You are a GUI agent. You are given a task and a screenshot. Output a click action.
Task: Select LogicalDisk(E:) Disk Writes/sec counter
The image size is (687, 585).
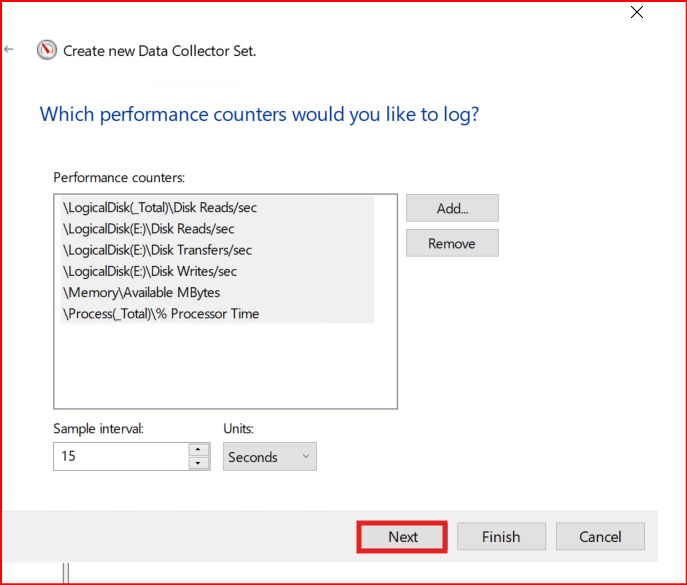[150, 271]
